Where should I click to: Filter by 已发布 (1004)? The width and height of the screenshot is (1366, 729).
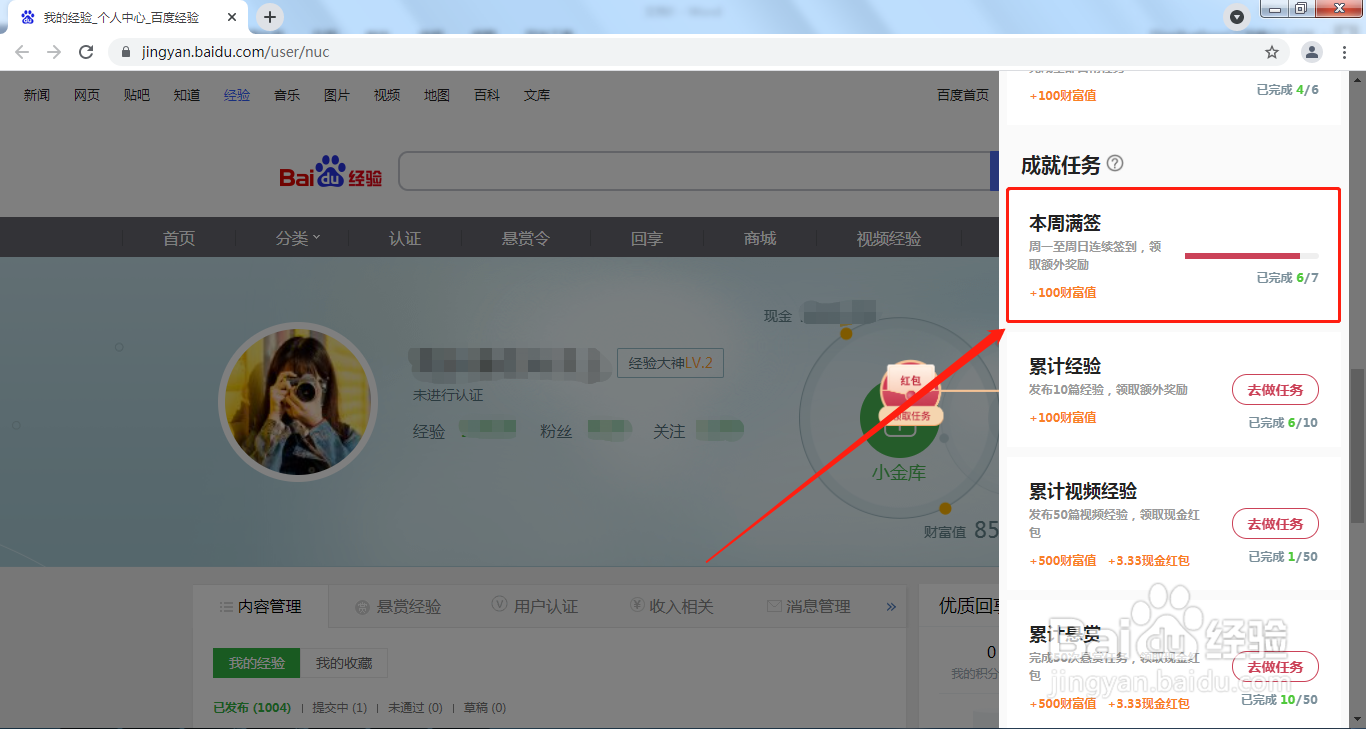coord(252,708)
